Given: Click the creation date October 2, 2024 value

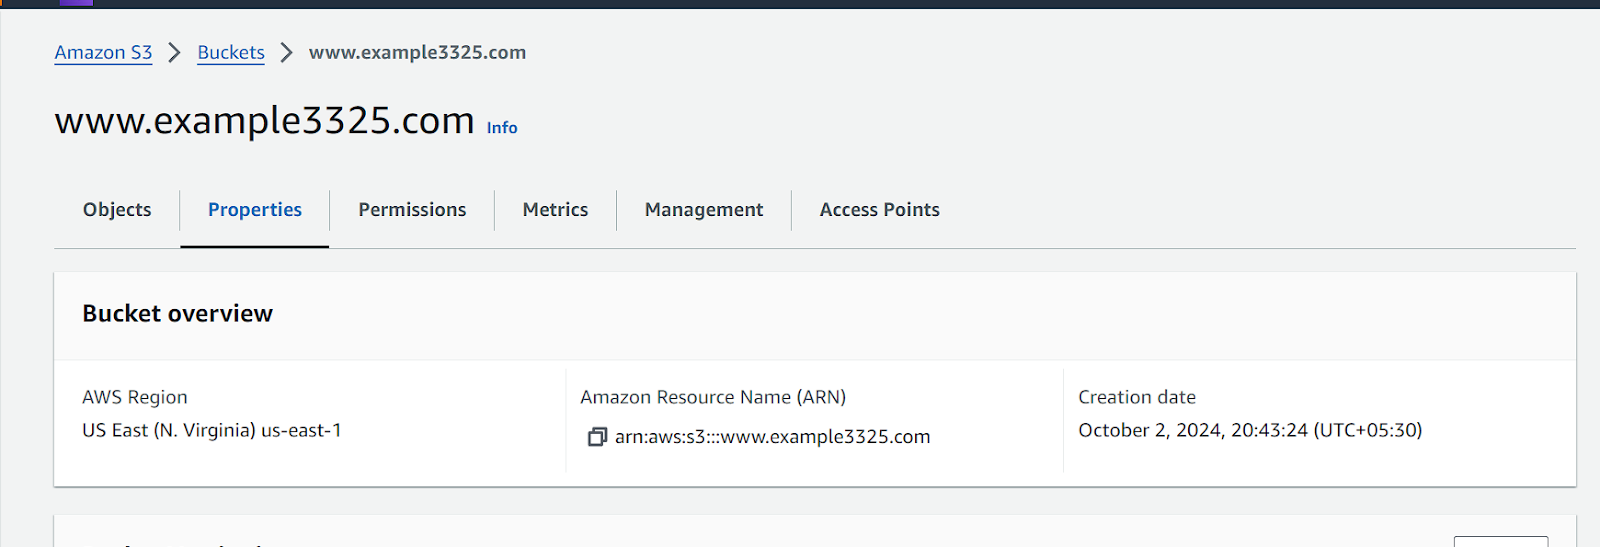Looking at the screenshot, I should click(x=1250, y=430).
